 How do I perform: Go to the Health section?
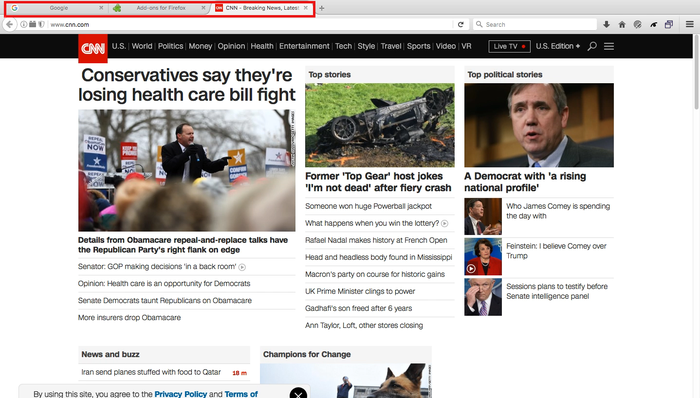(x=262, y=46)
